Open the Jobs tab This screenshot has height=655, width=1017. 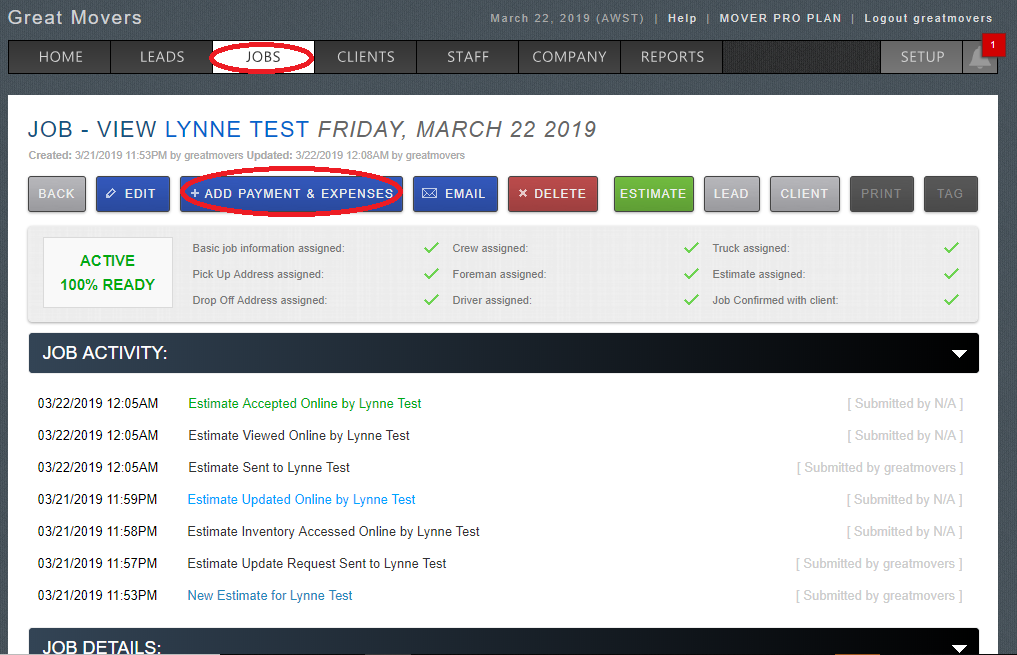[x=263, y=57]
